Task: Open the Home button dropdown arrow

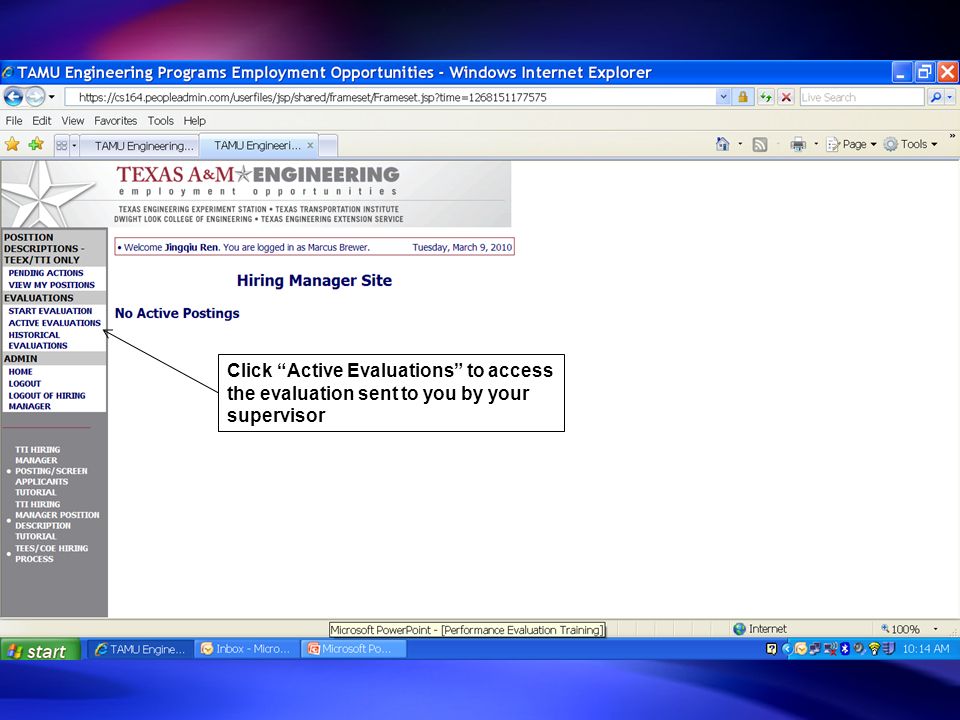Action: (x=740, y=144)
